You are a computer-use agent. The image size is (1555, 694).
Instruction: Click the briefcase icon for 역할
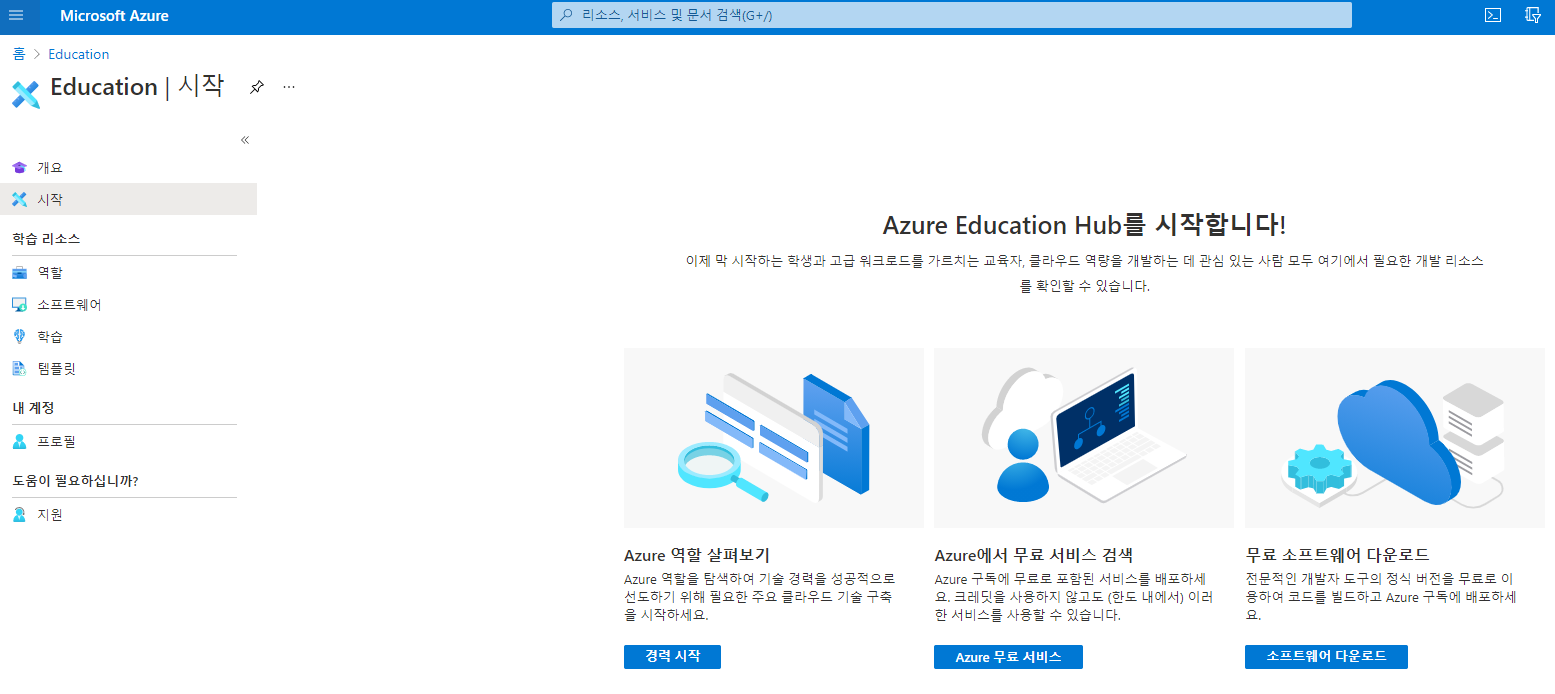[19, 273]
